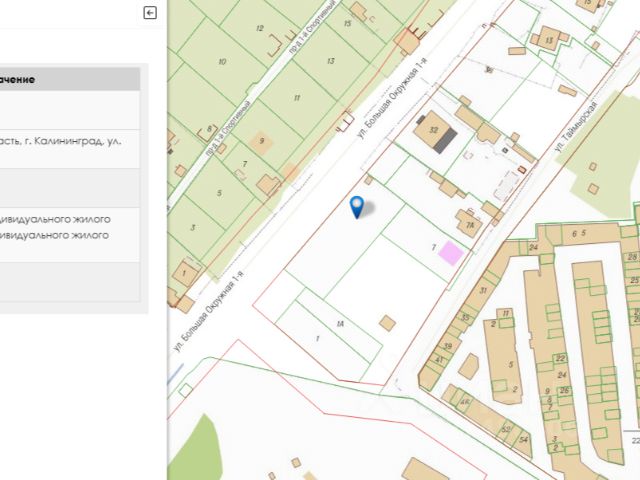This screenshot has width=640, height=480.
Task: Click table header cell ending in 'ачение'
Action: [x=70, y=79]
